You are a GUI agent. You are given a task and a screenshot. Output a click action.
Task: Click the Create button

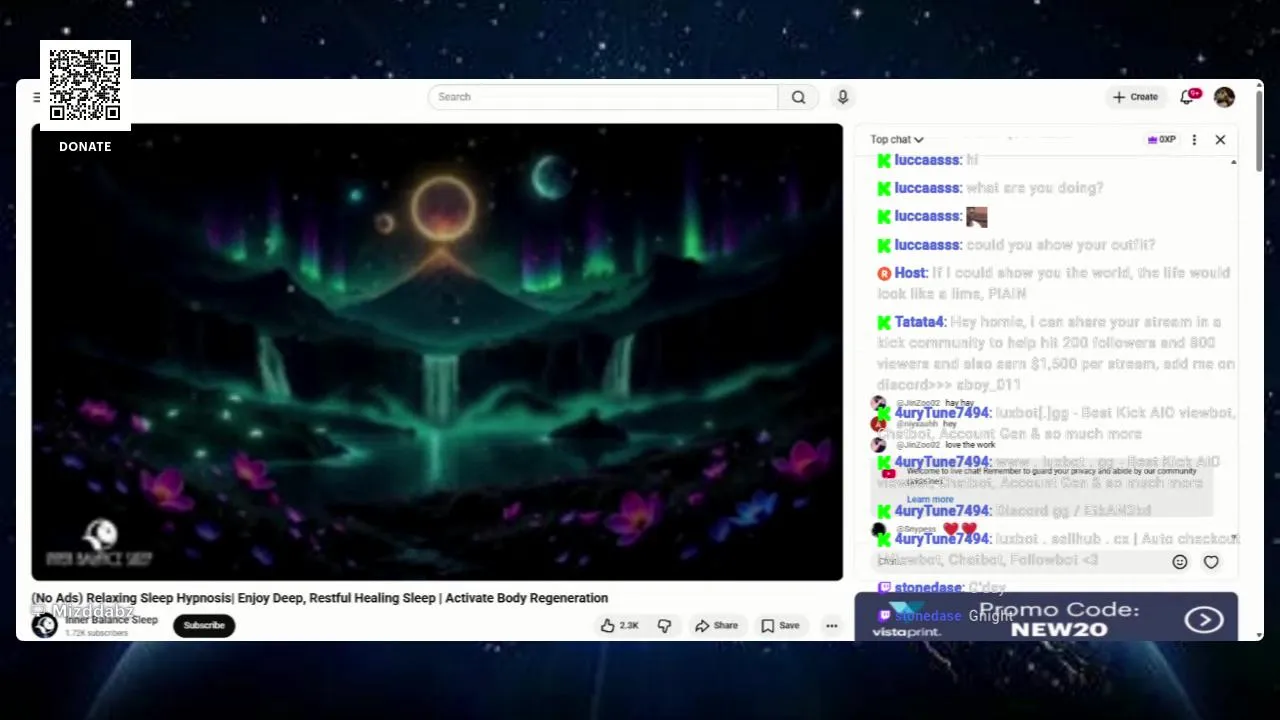tap(1135, 97)
